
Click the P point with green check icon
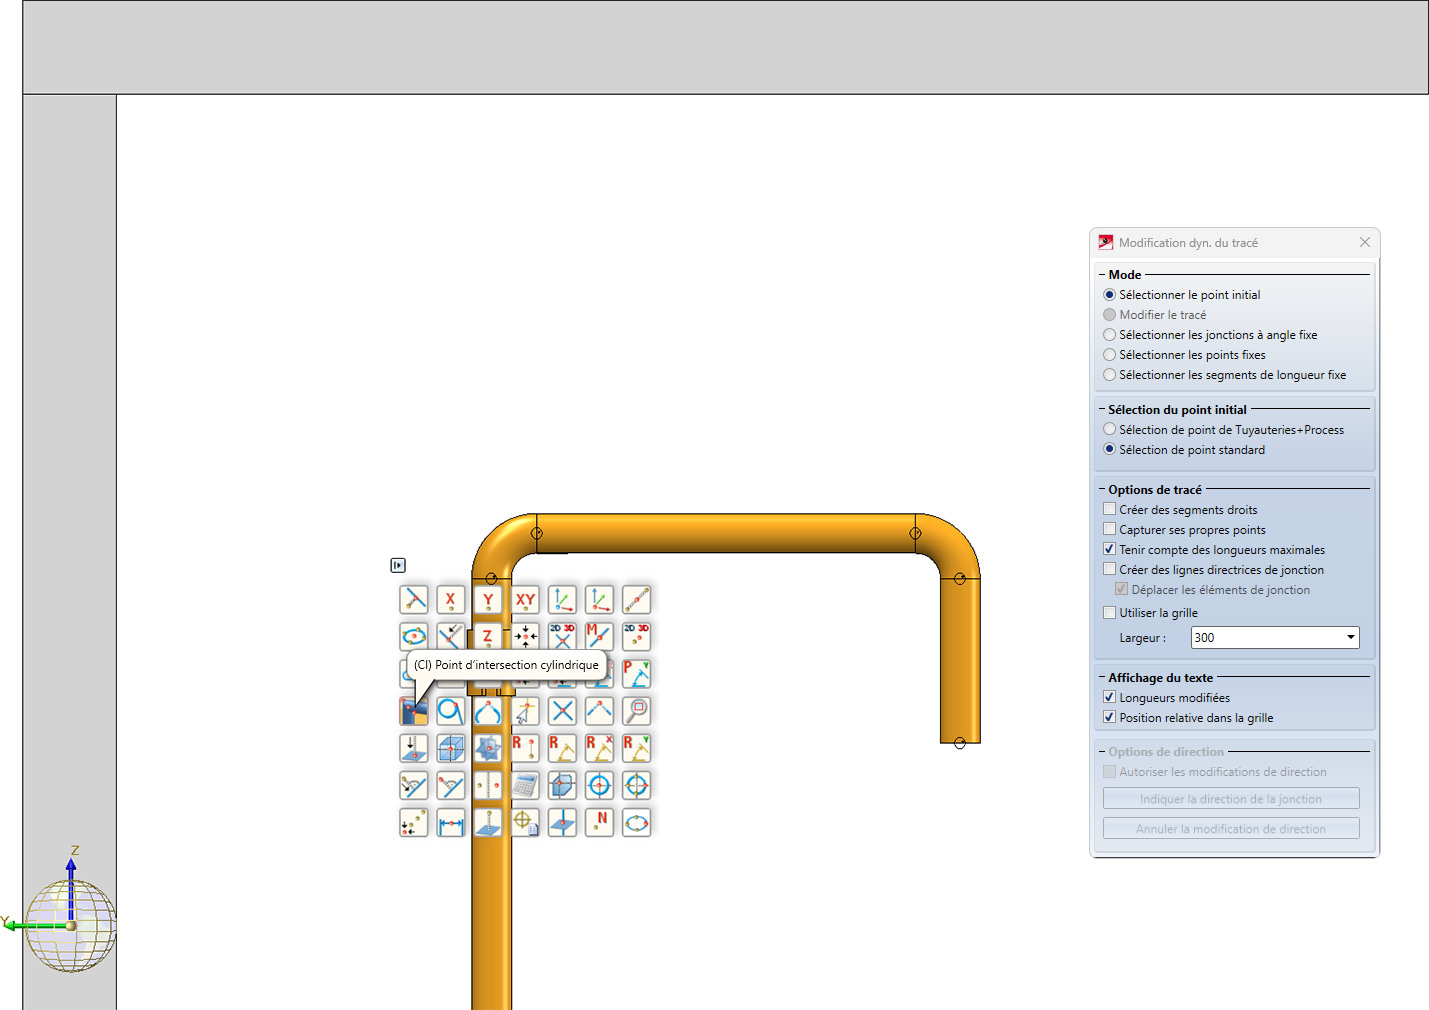pyautogui.click(x=636, y=673)
